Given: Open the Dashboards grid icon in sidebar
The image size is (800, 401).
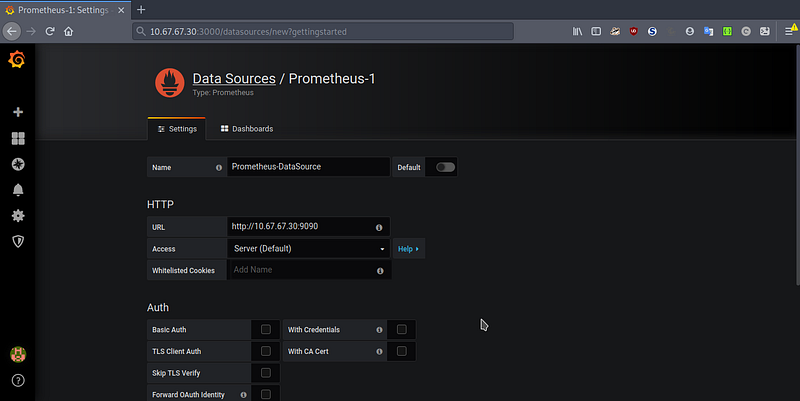Looking at the screenshot, I should pos(18,138).
